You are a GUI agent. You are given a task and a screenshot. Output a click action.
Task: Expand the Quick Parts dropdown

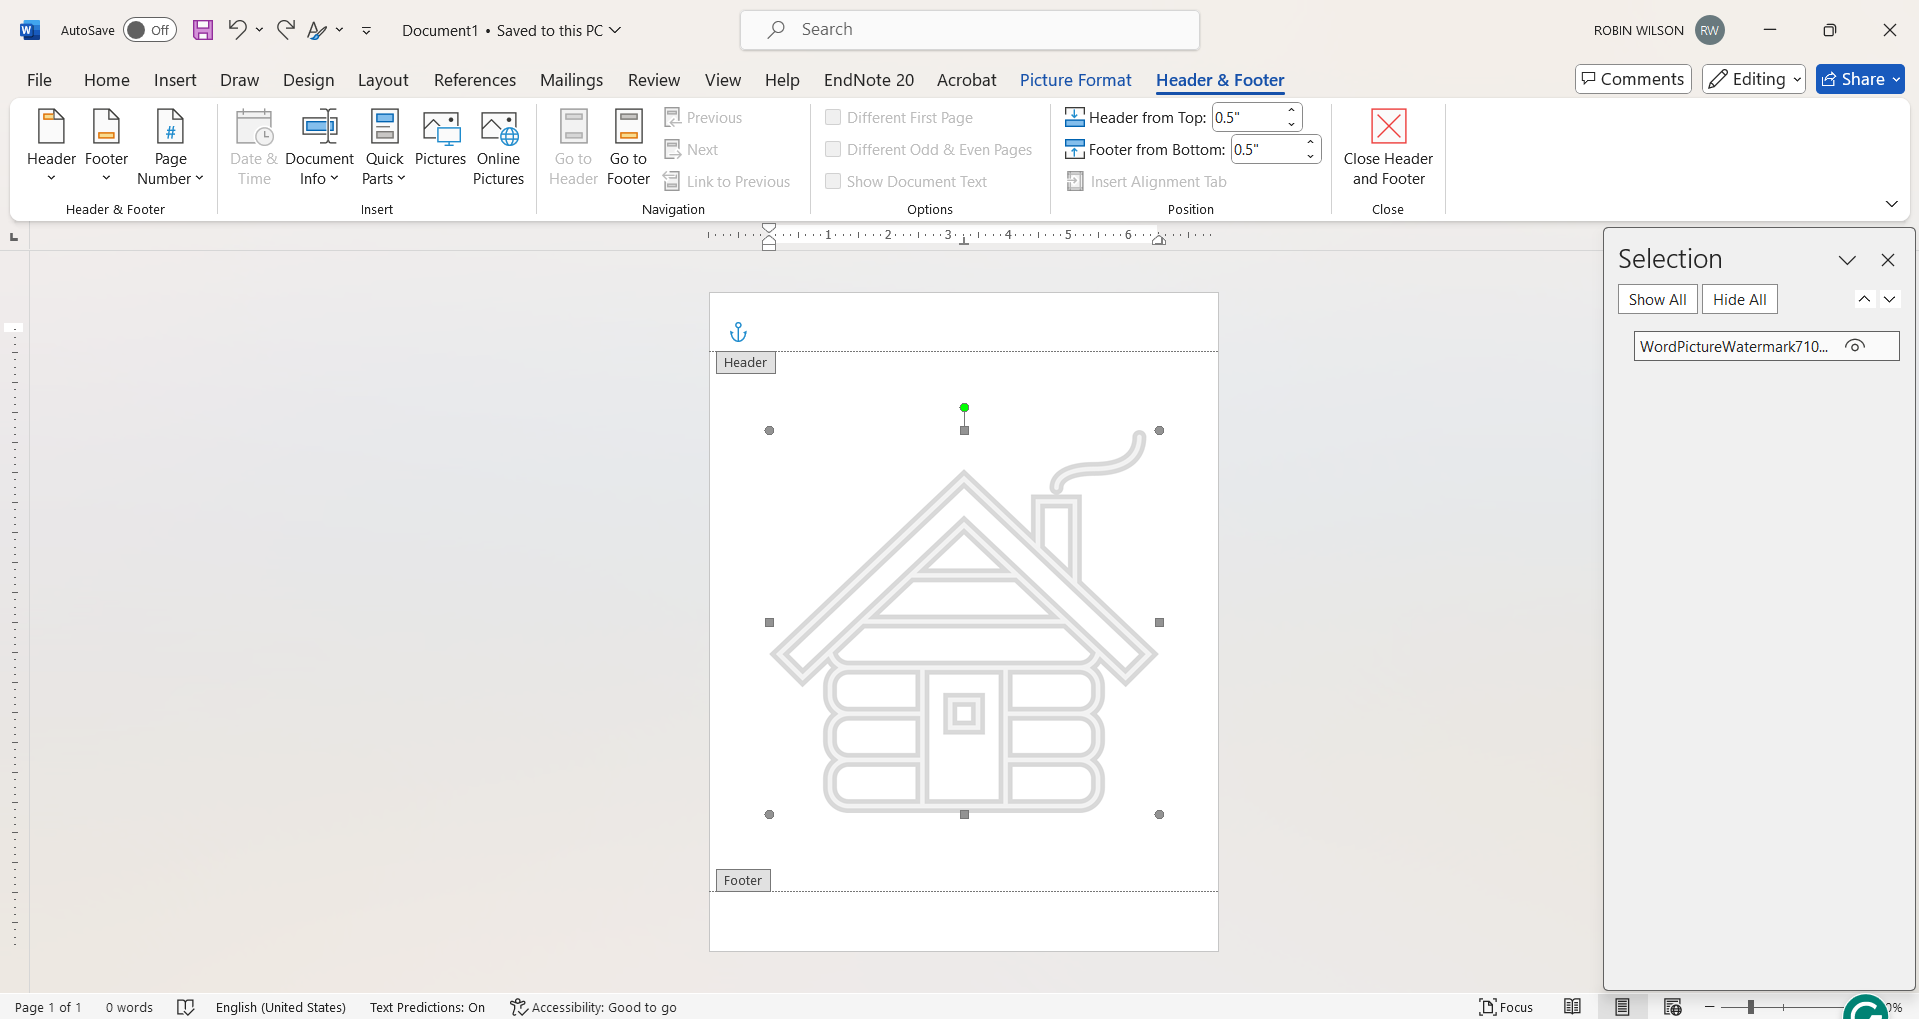(x=383, y=148)
